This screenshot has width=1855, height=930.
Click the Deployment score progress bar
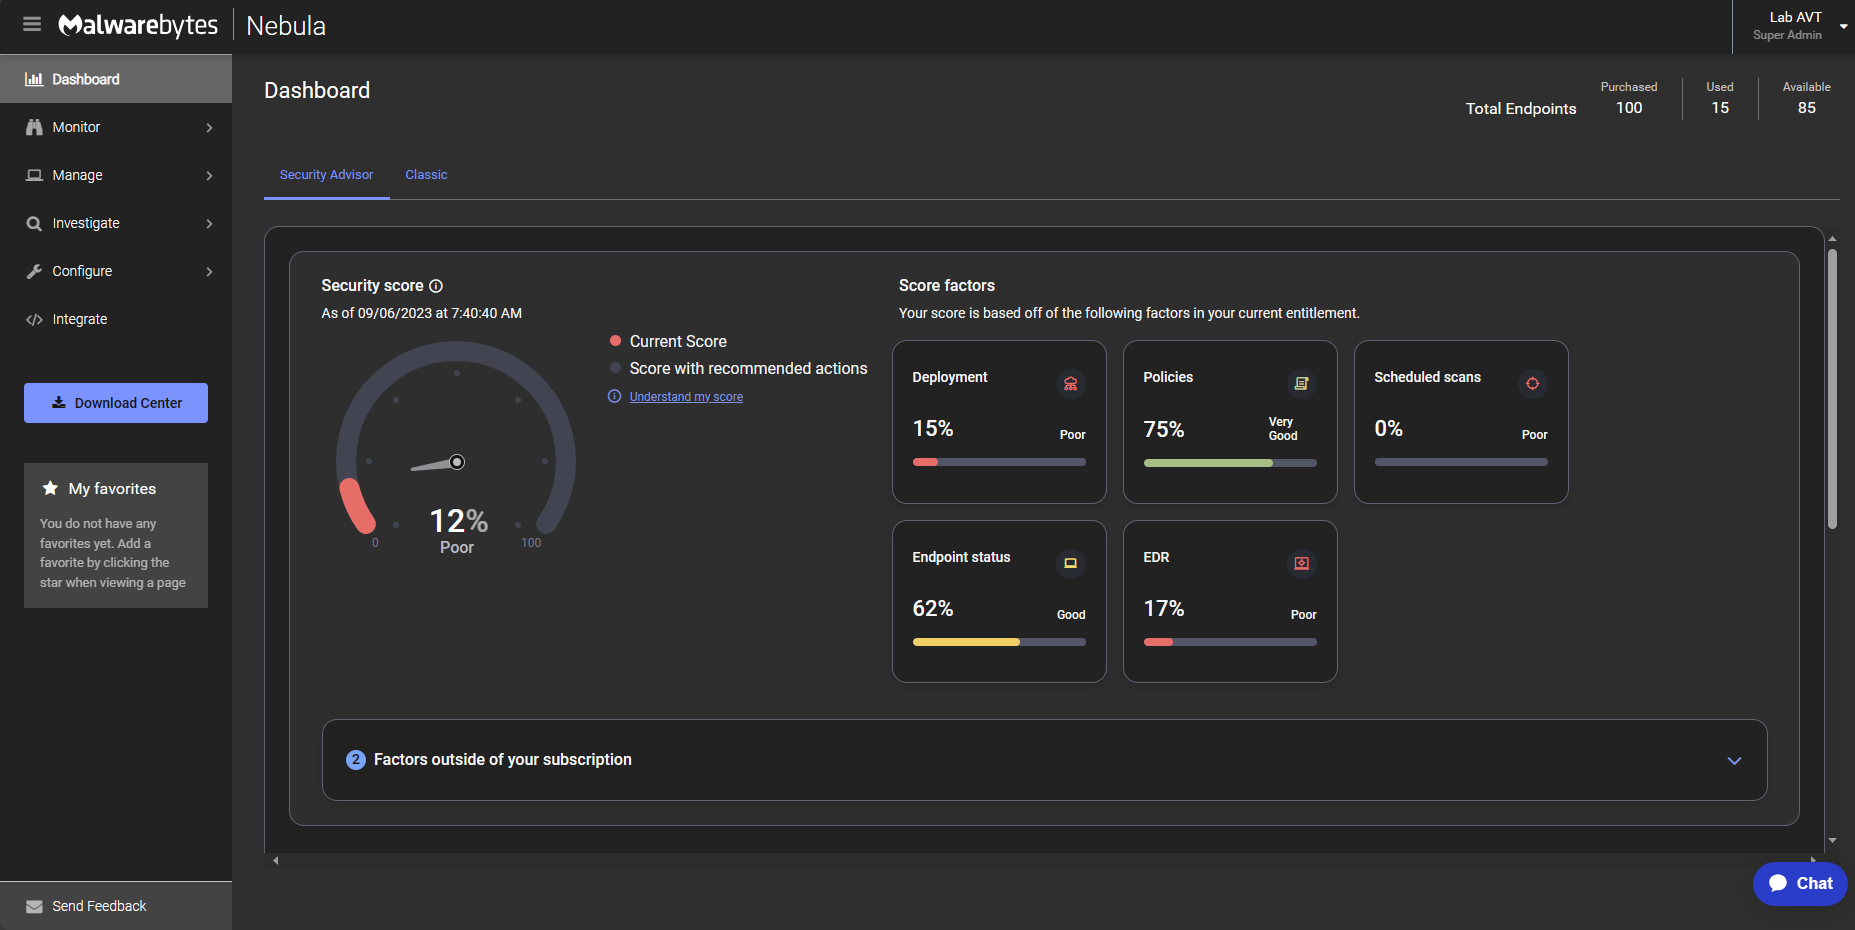[998, 462]
